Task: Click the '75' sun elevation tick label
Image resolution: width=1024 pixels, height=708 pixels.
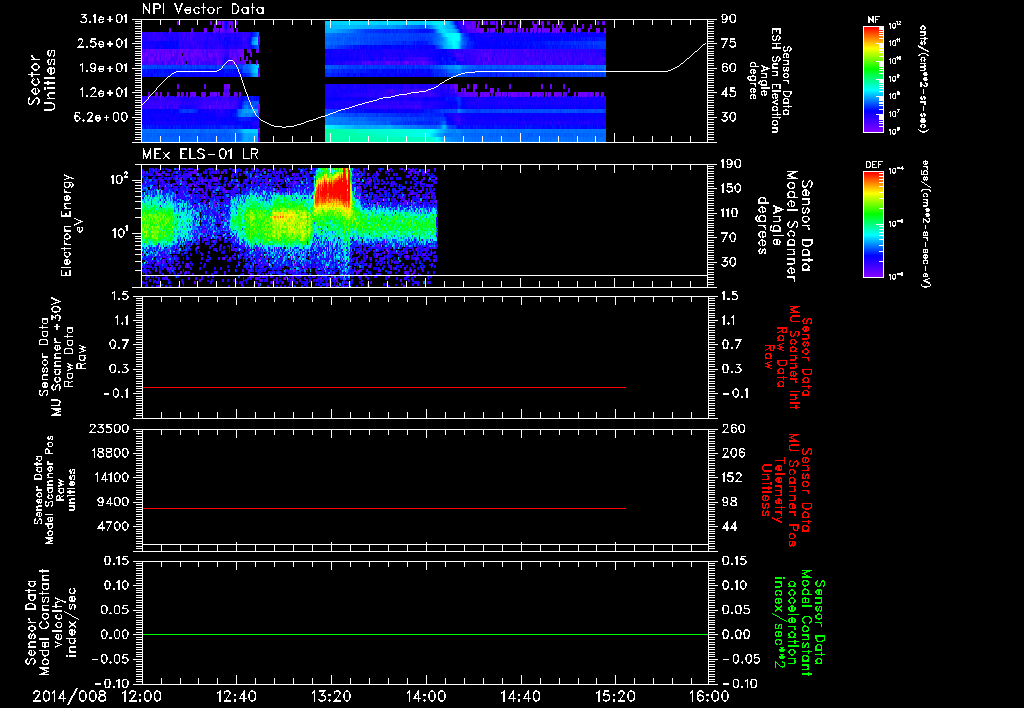Action: pyautogui.click(x=728, y=43)
